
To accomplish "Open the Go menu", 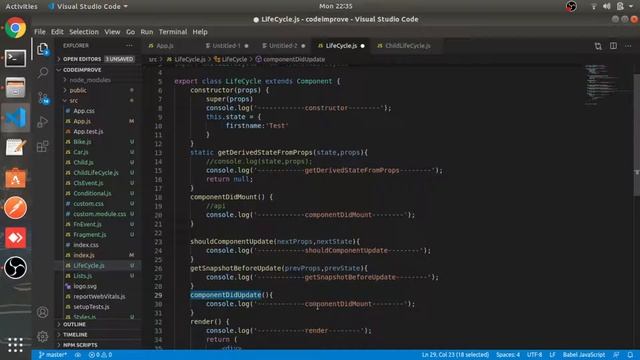I will point(130,32).
